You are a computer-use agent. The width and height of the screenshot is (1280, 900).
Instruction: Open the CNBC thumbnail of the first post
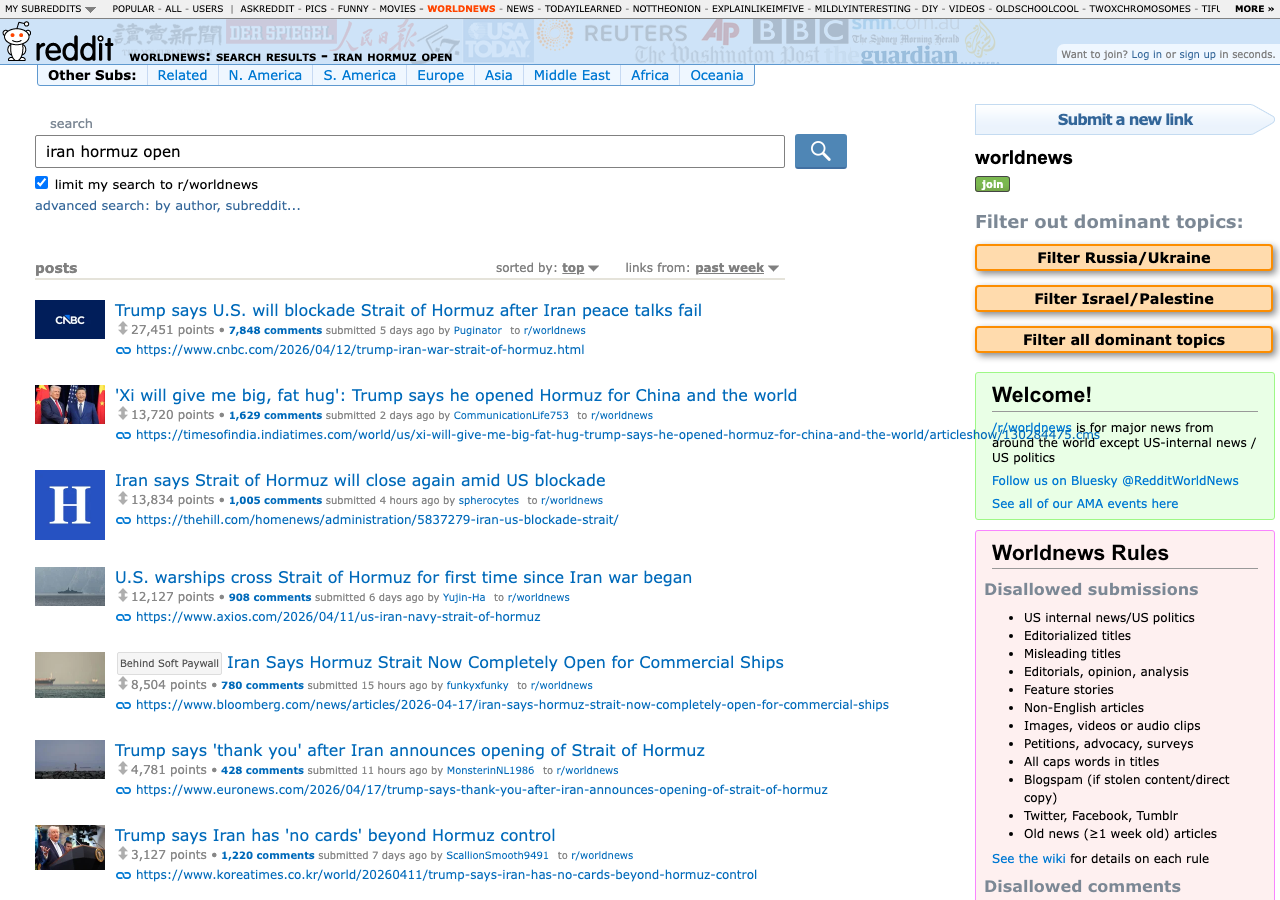click(x=70, y=320)
